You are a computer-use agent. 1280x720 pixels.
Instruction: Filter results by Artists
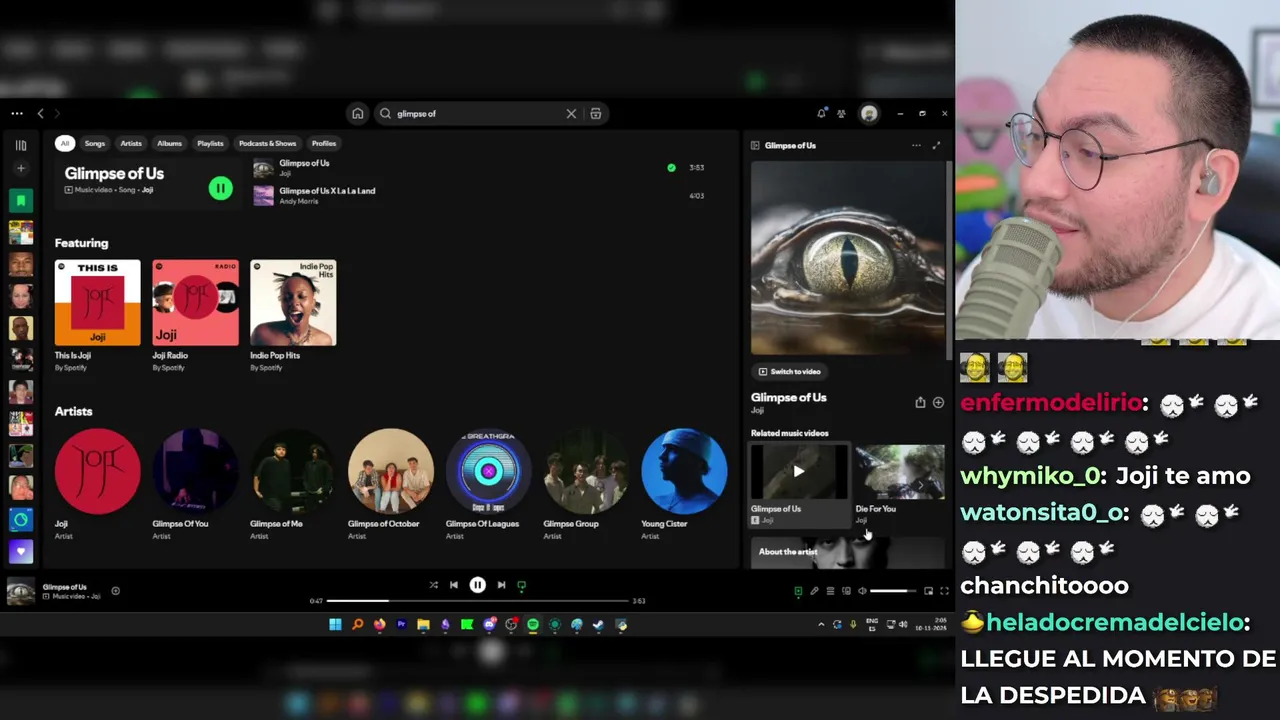pyautogui.click(x=131, y=143)
